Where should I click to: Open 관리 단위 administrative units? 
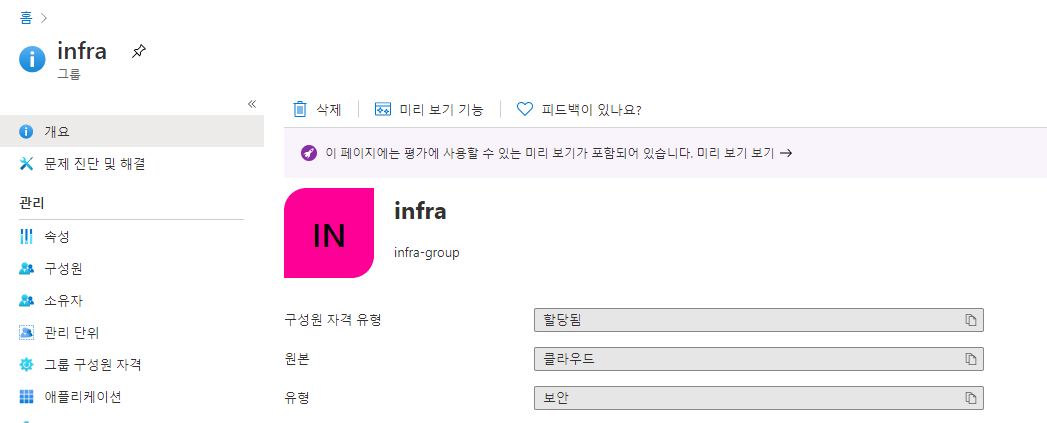[x=132, y=333]
